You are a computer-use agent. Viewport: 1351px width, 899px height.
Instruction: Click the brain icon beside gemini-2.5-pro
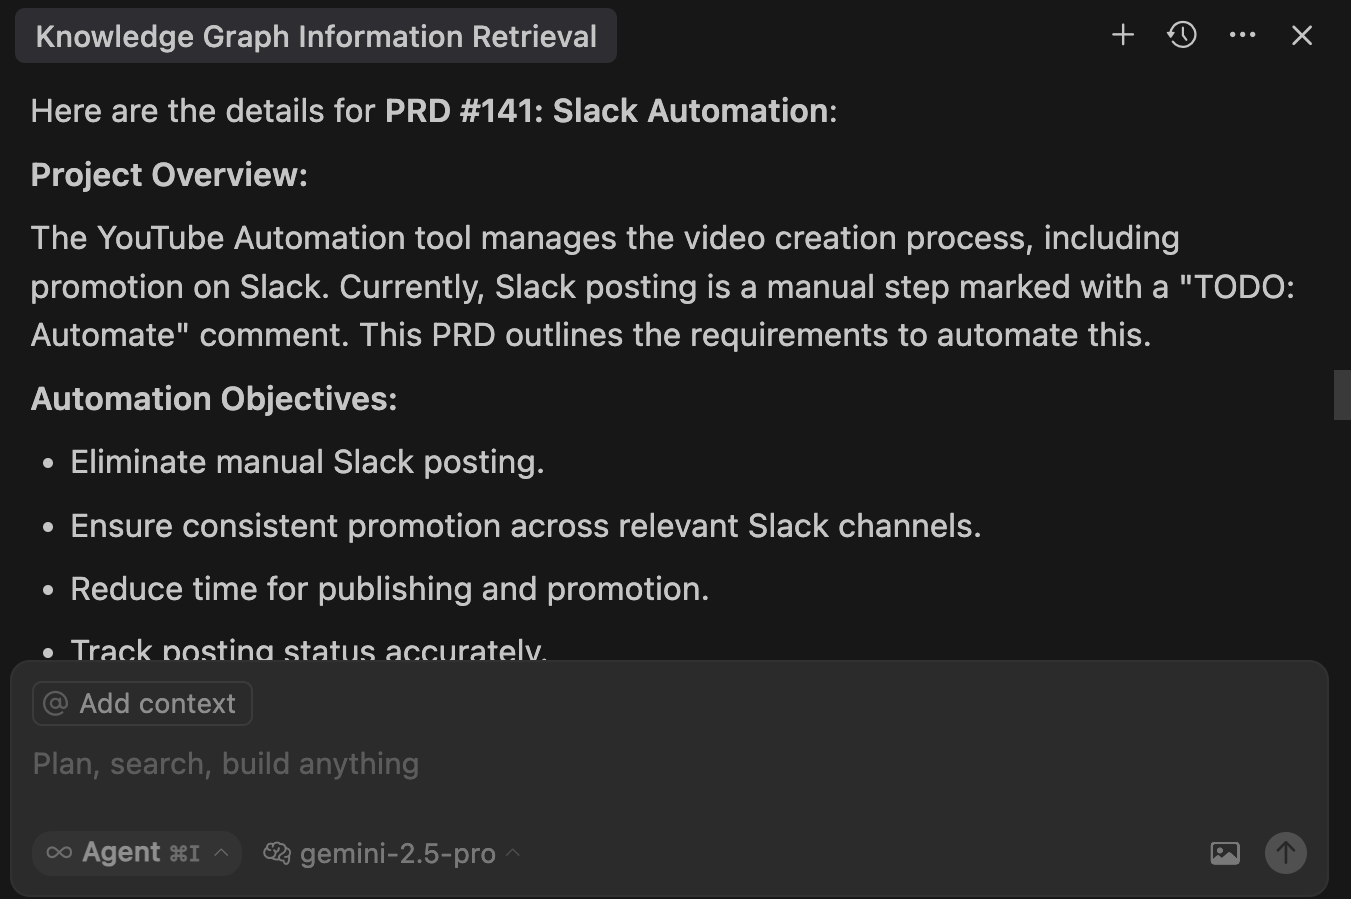(277, 853)
